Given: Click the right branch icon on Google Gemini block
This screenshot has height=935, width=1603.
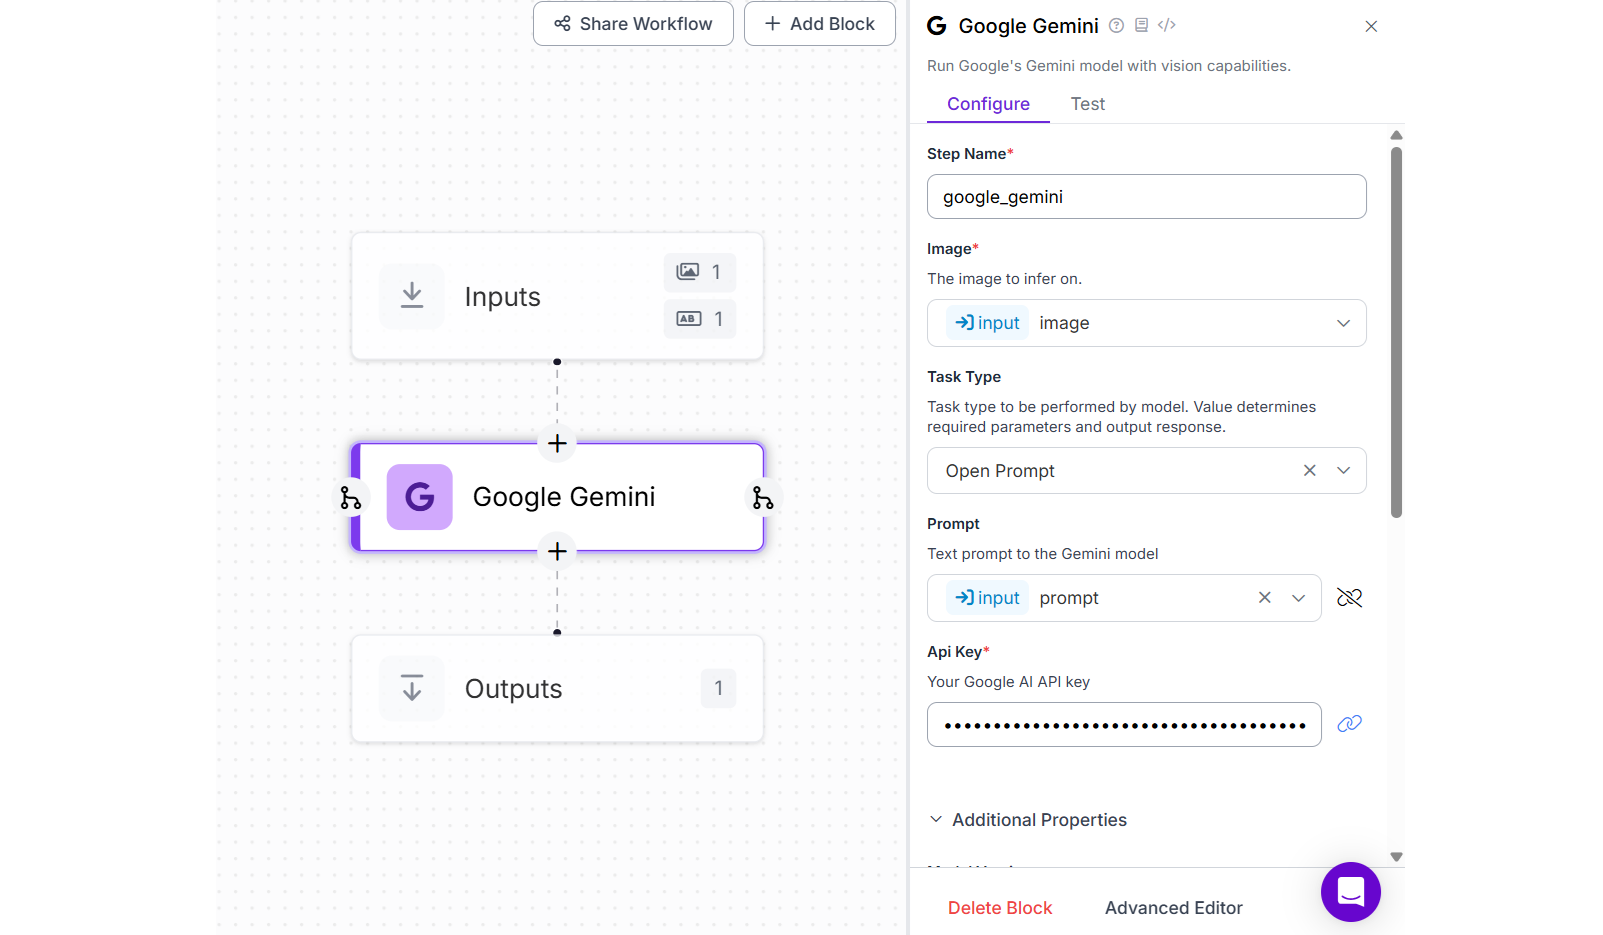Looking at the screenshot, I should coord(763,497).
